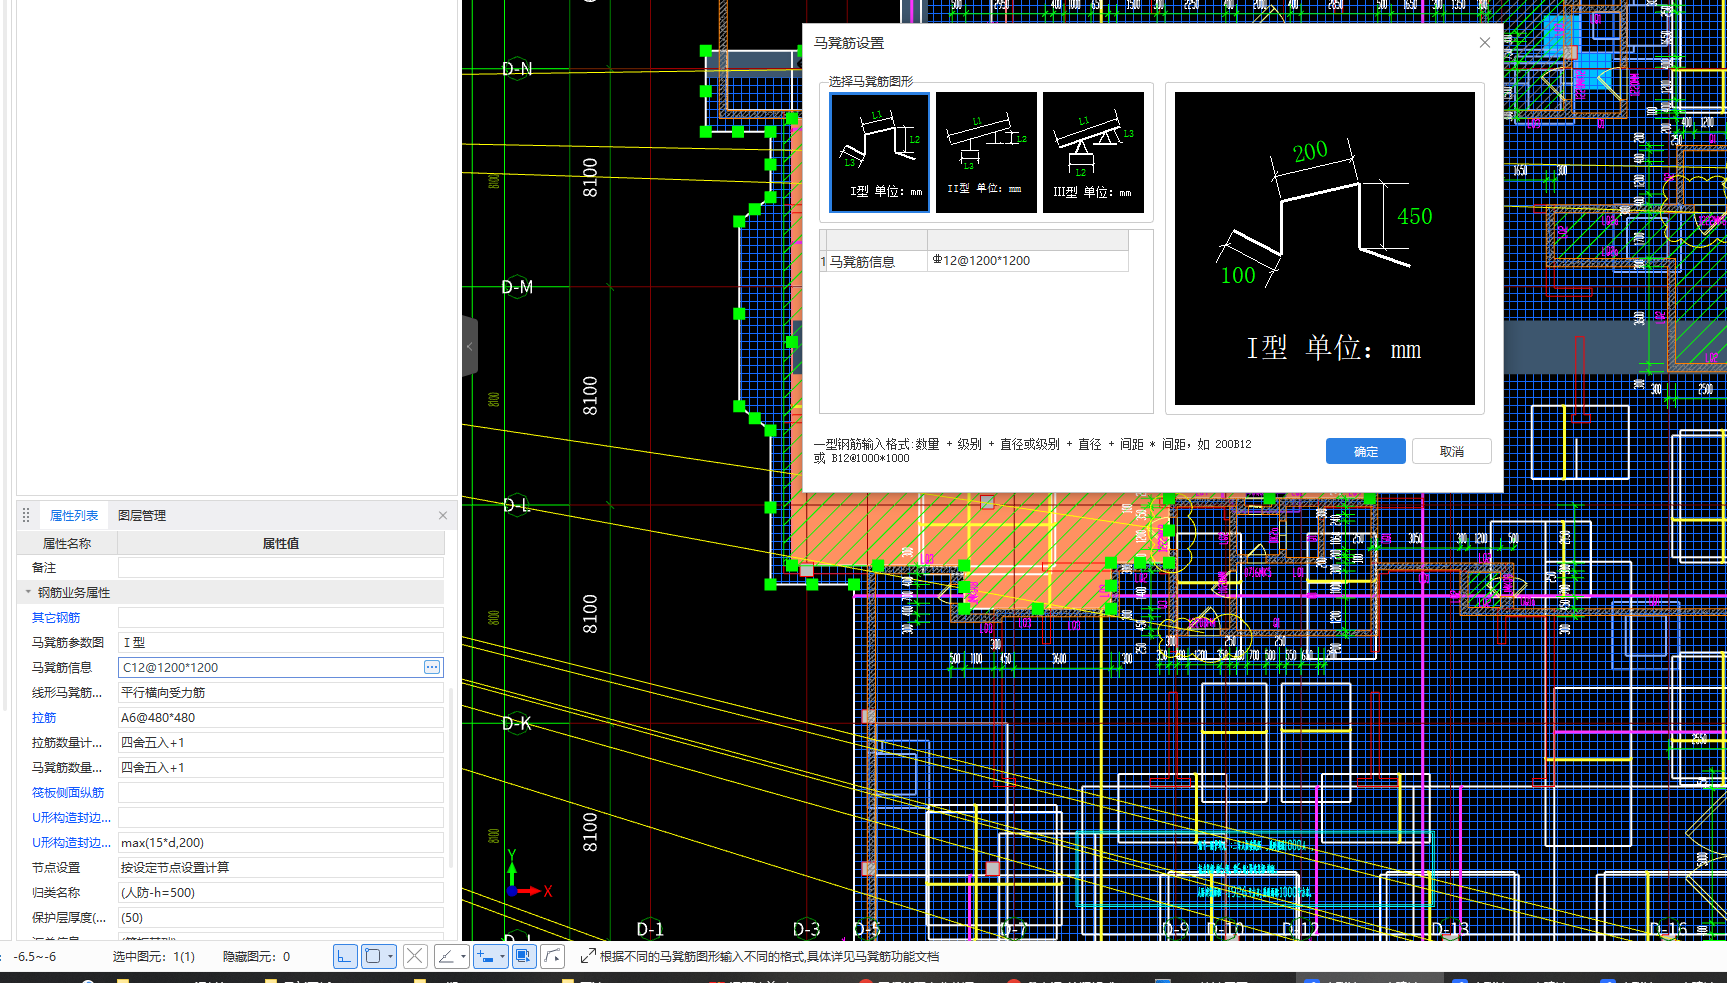Collapse the 钢筋业务属性 group
The image size is (1727, 983).
(28, 592)
